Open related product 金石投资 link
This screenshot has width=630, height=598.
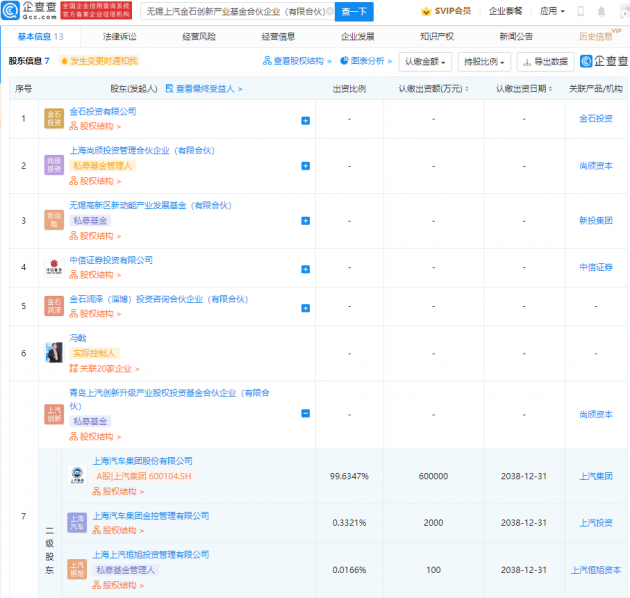pos(596,119)
